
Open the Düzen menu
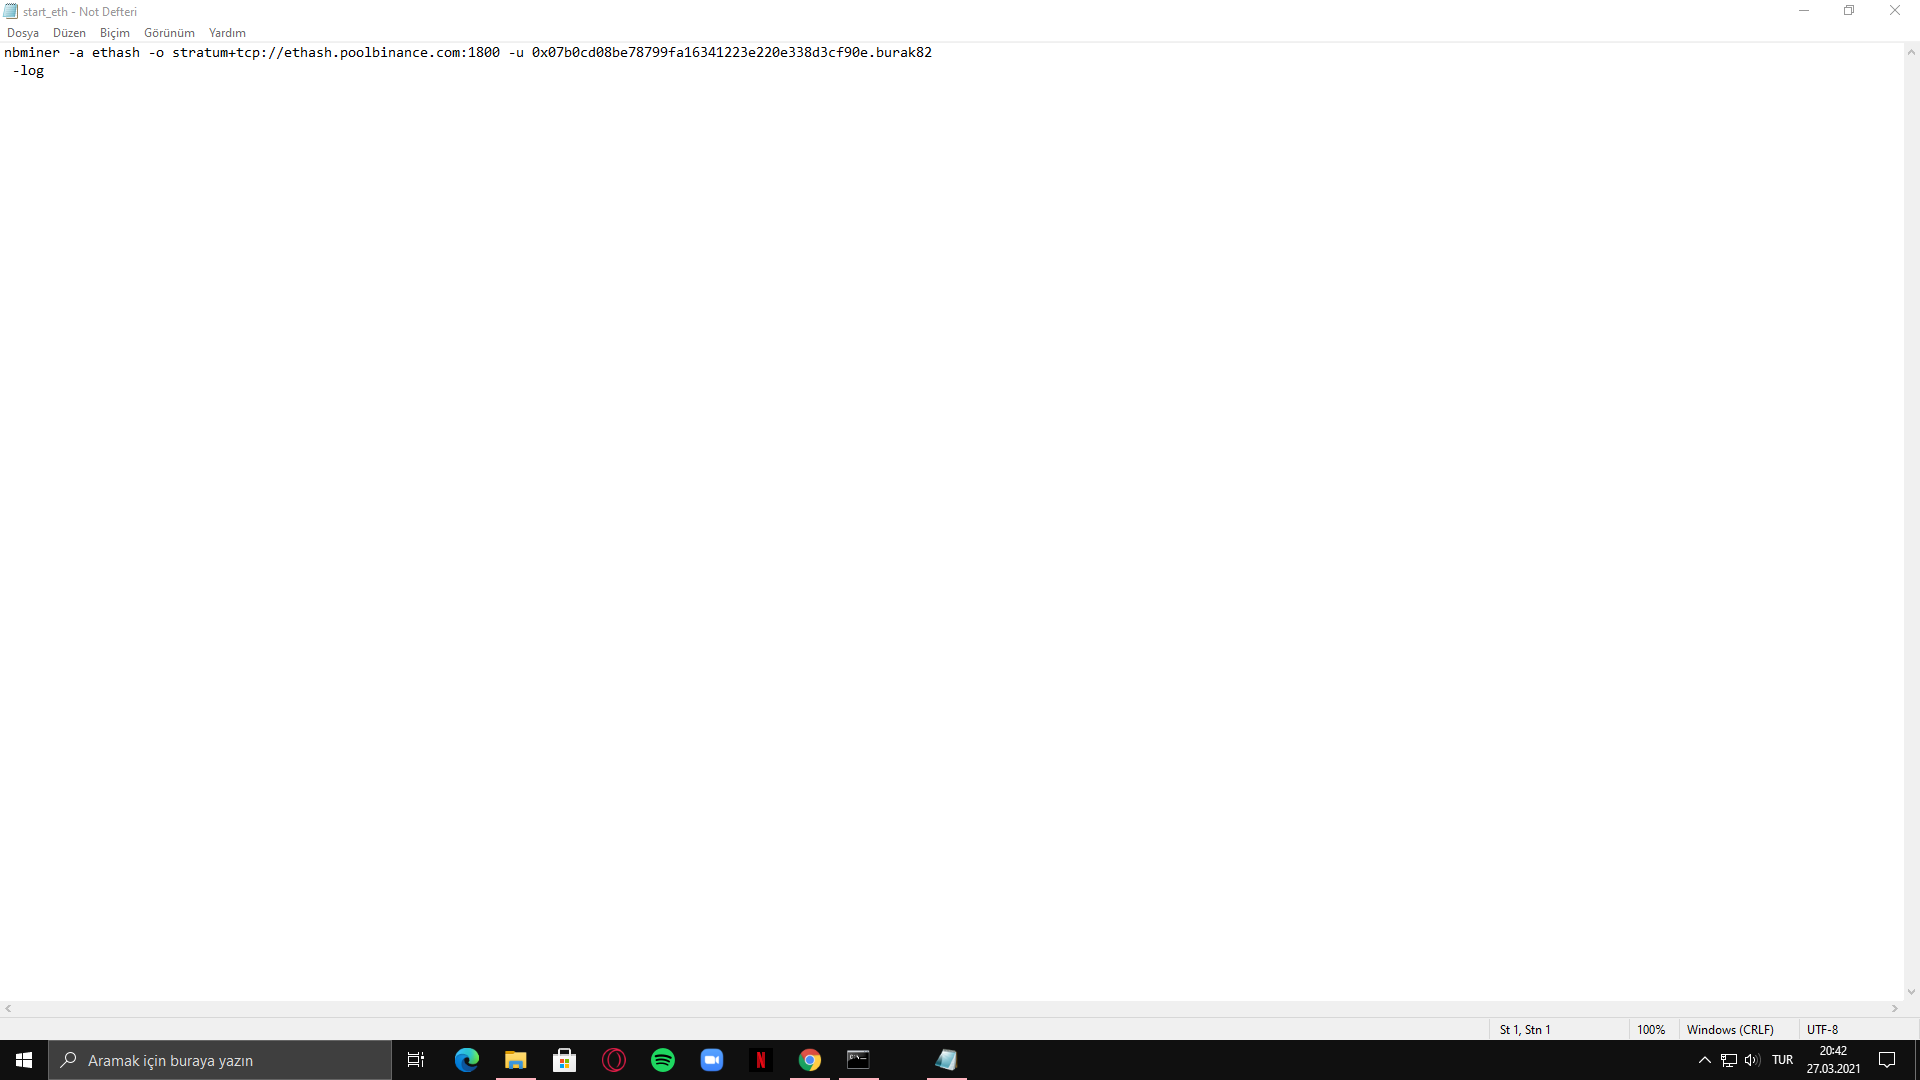point(69,33)
